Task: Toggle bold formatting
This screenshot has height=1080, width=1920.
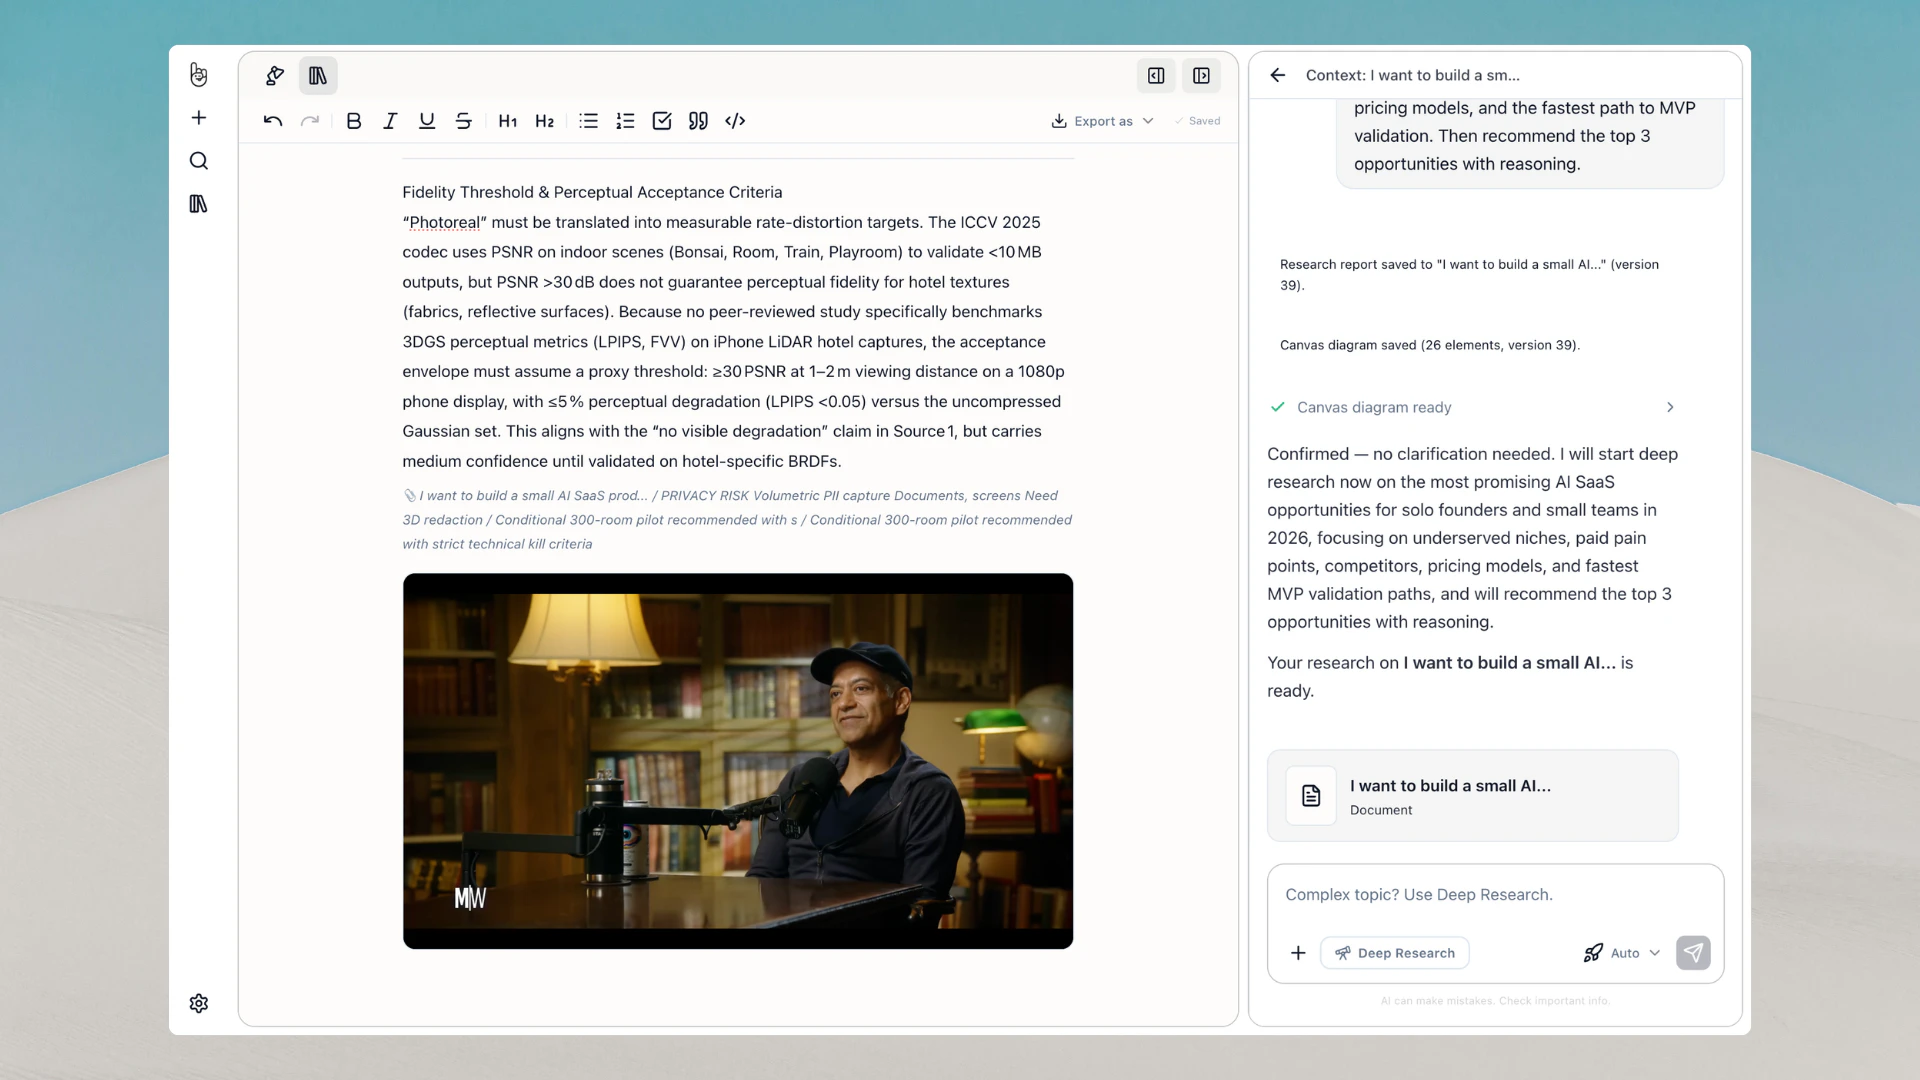Action: pos(354,121)
